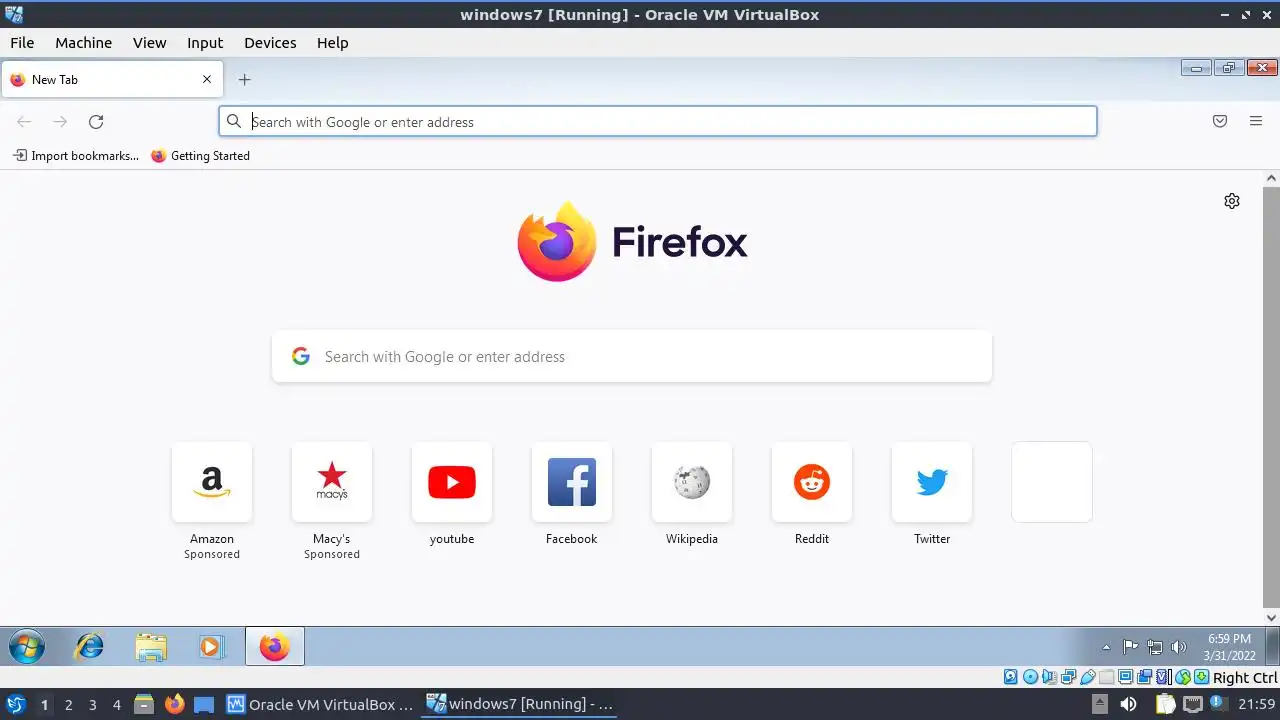The width and height of the screenshot is (1280, 720).
Task: Click VirtualBox hard disk activity indicator
Action: pyautogui.click(x=1010, y=678)
